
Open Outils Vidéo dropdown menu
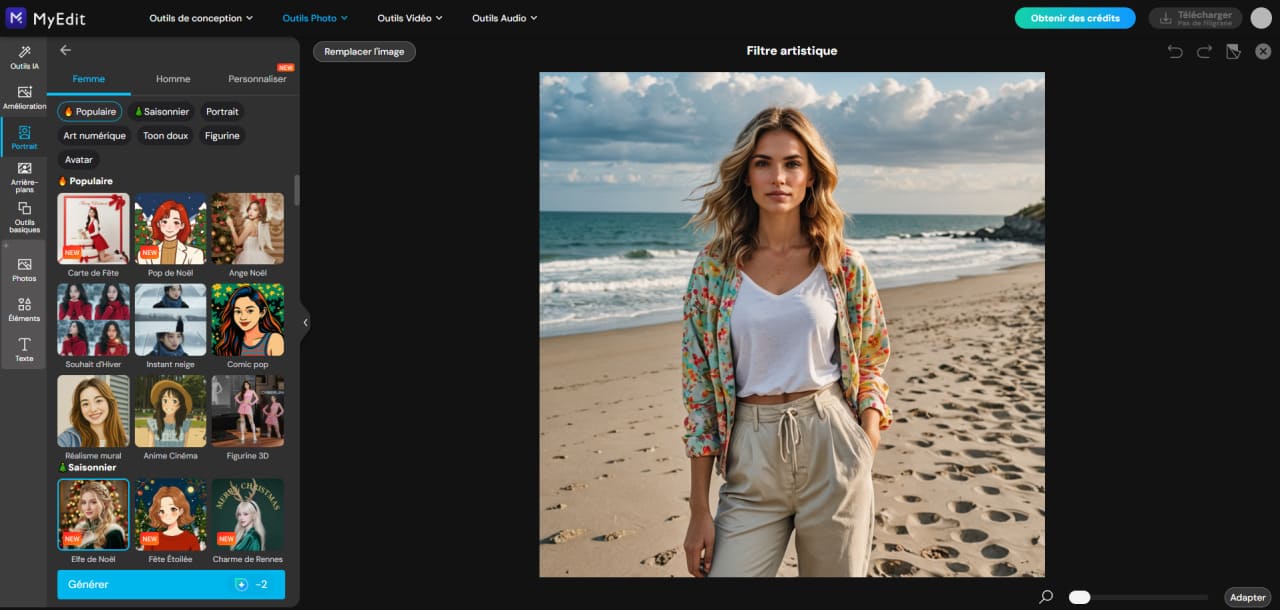click(x=410, y=18)
